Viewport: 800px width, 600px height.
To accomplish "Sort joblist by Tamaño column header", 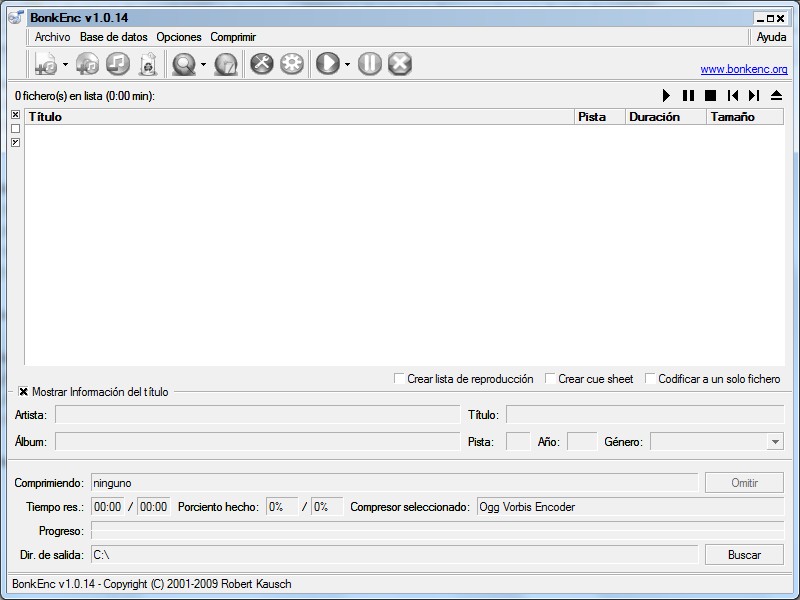I will pyautogui.click(x=745, y=117).
